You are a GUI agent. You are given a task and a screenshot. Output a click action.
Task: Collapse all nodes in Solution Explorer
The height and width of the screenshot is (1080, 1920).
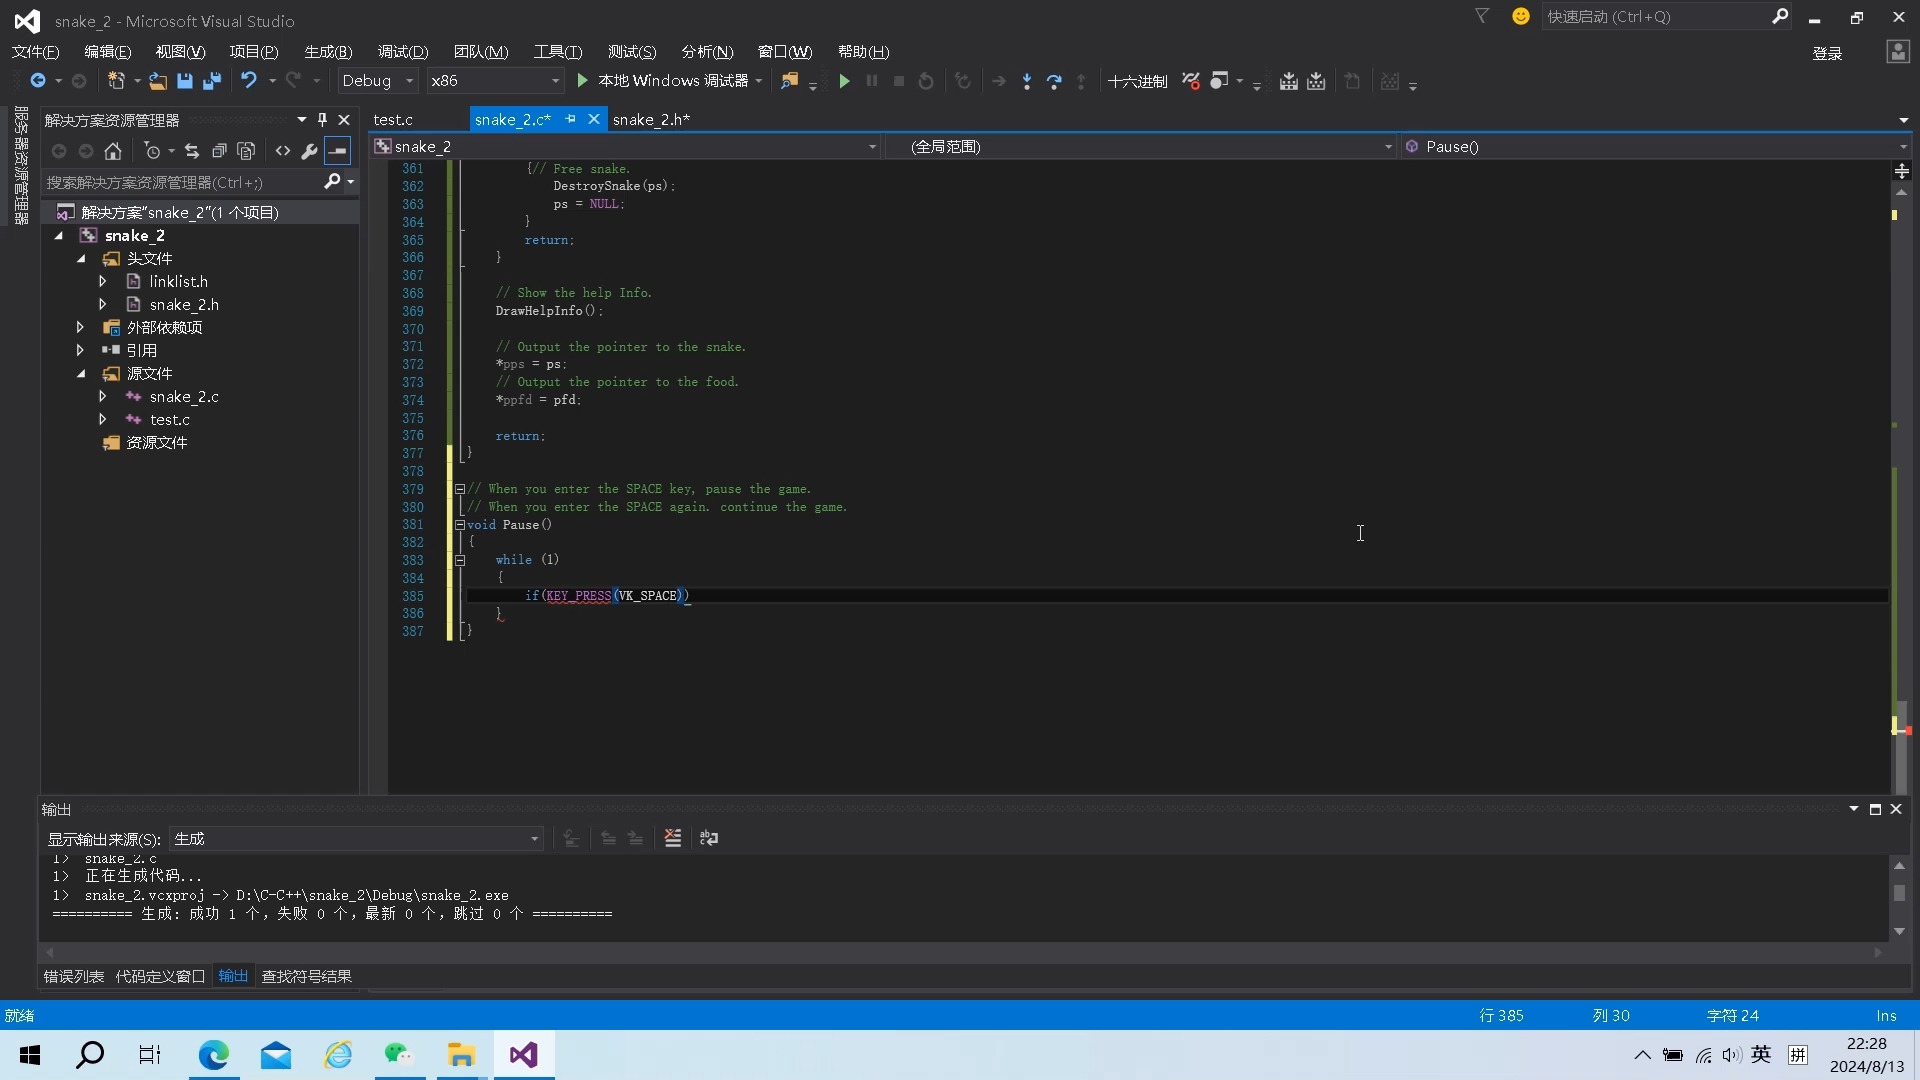coord(219,151)
